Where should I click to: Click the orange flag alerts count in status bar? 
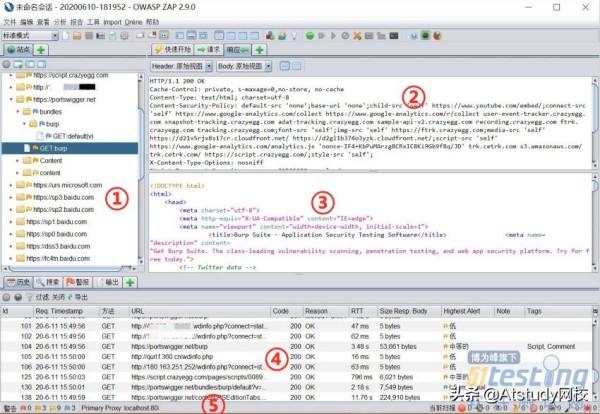click(41, 408)
